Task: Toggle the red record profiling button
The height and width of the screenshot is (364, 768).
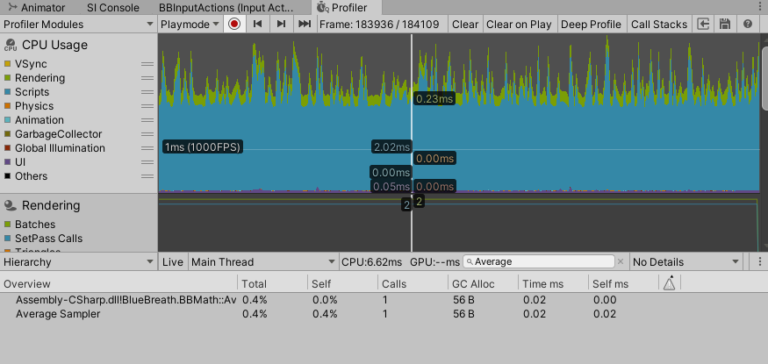Action: pos(234,24)
